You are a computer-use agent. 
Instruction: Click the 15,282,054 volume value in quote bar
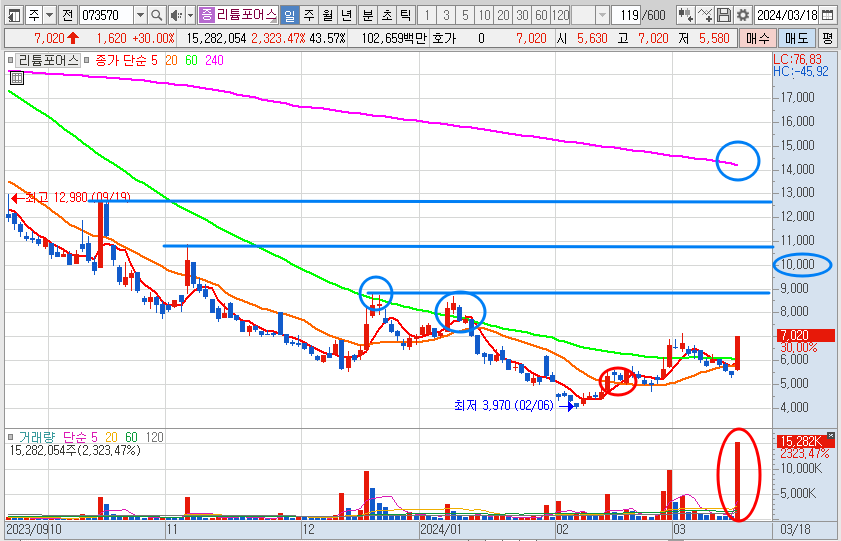pos(216,38)
